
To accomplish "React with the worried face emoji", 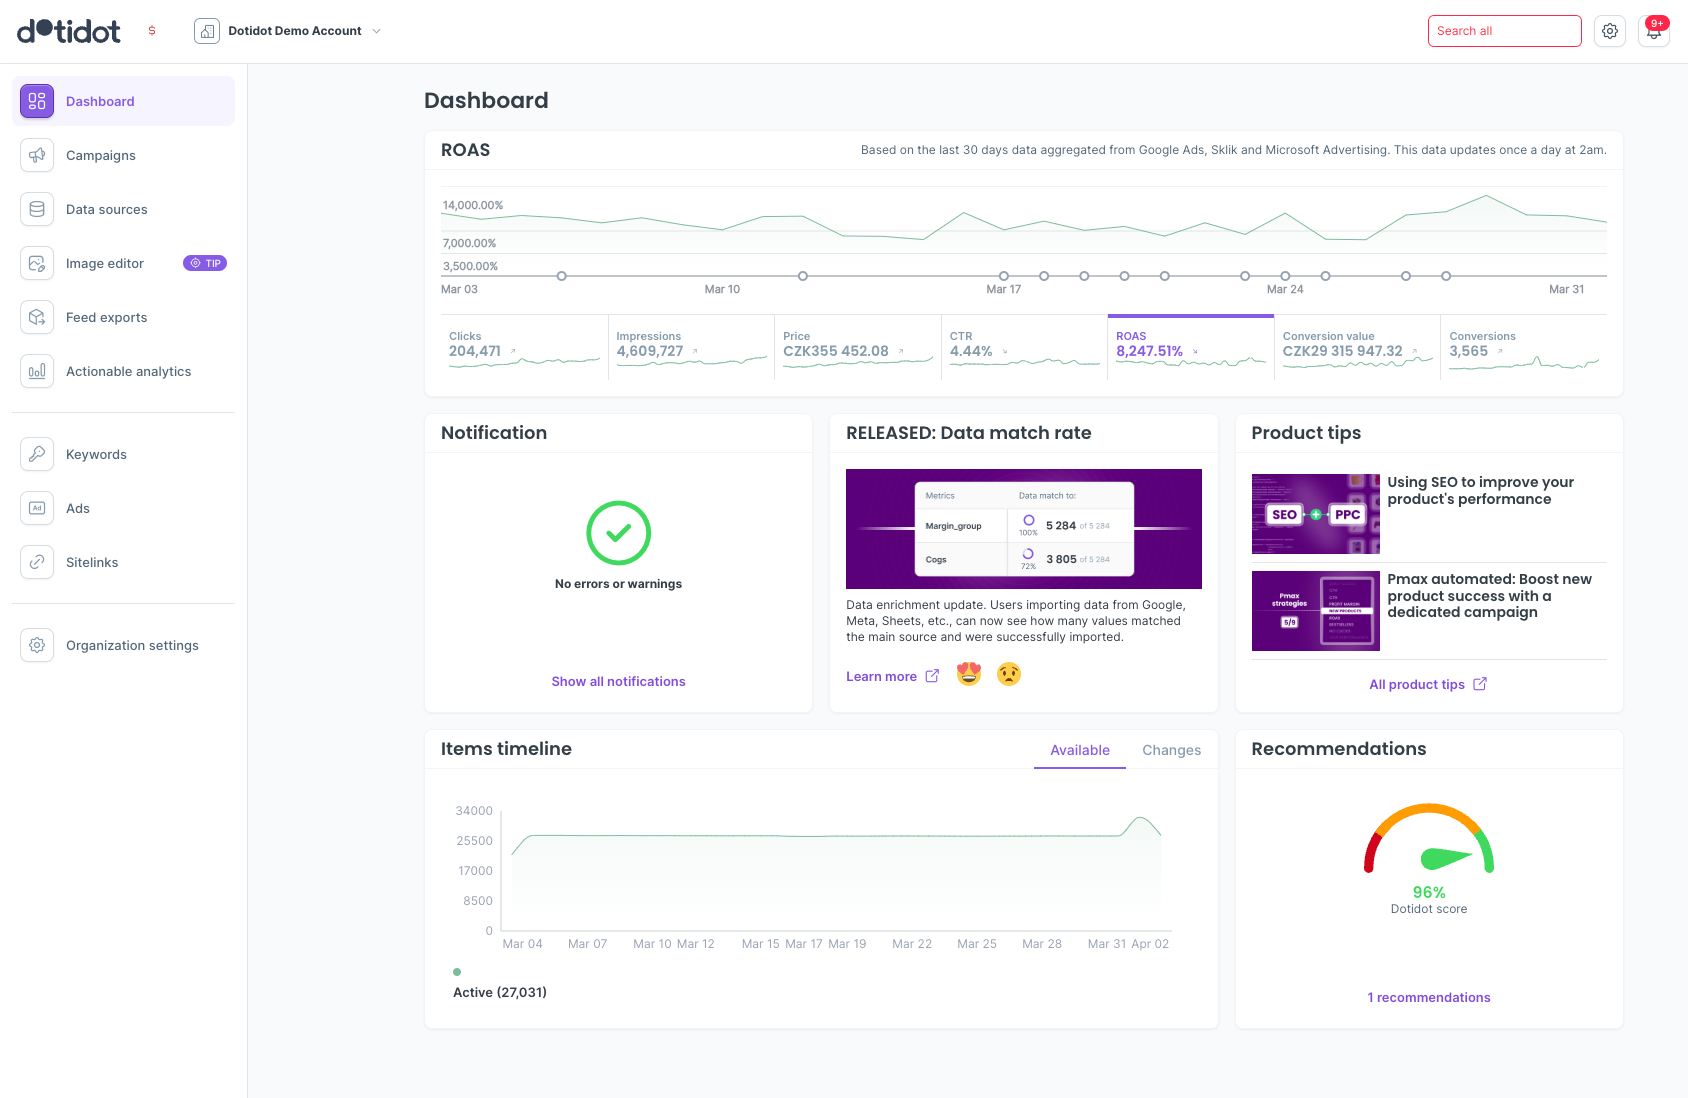I will coord(1009,675).
